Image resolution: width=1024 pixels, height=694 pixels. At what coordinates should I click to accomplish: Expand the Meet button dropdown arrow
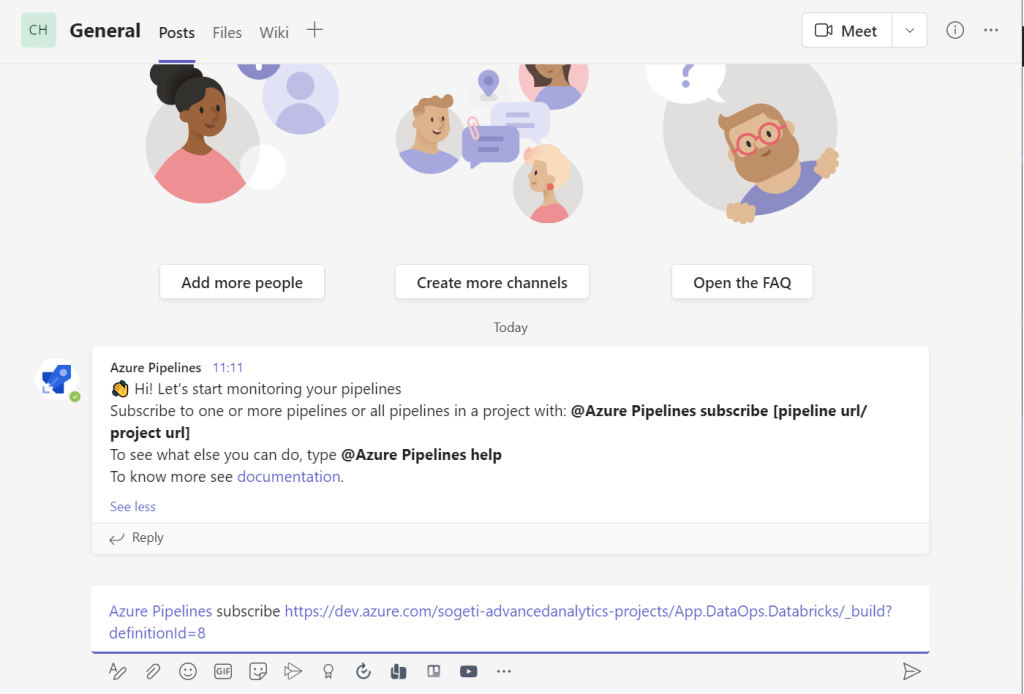point(909,30)
